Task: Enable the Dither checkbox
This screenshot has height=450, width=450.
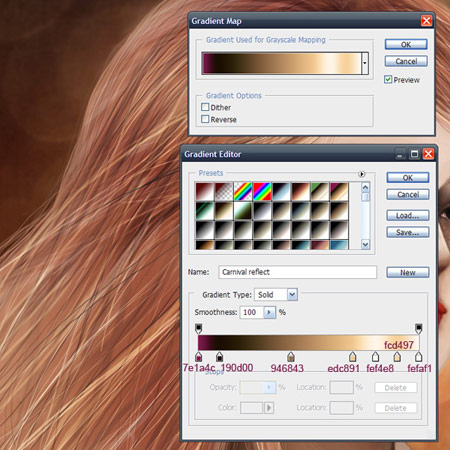Action: click(x=205, y=107)
